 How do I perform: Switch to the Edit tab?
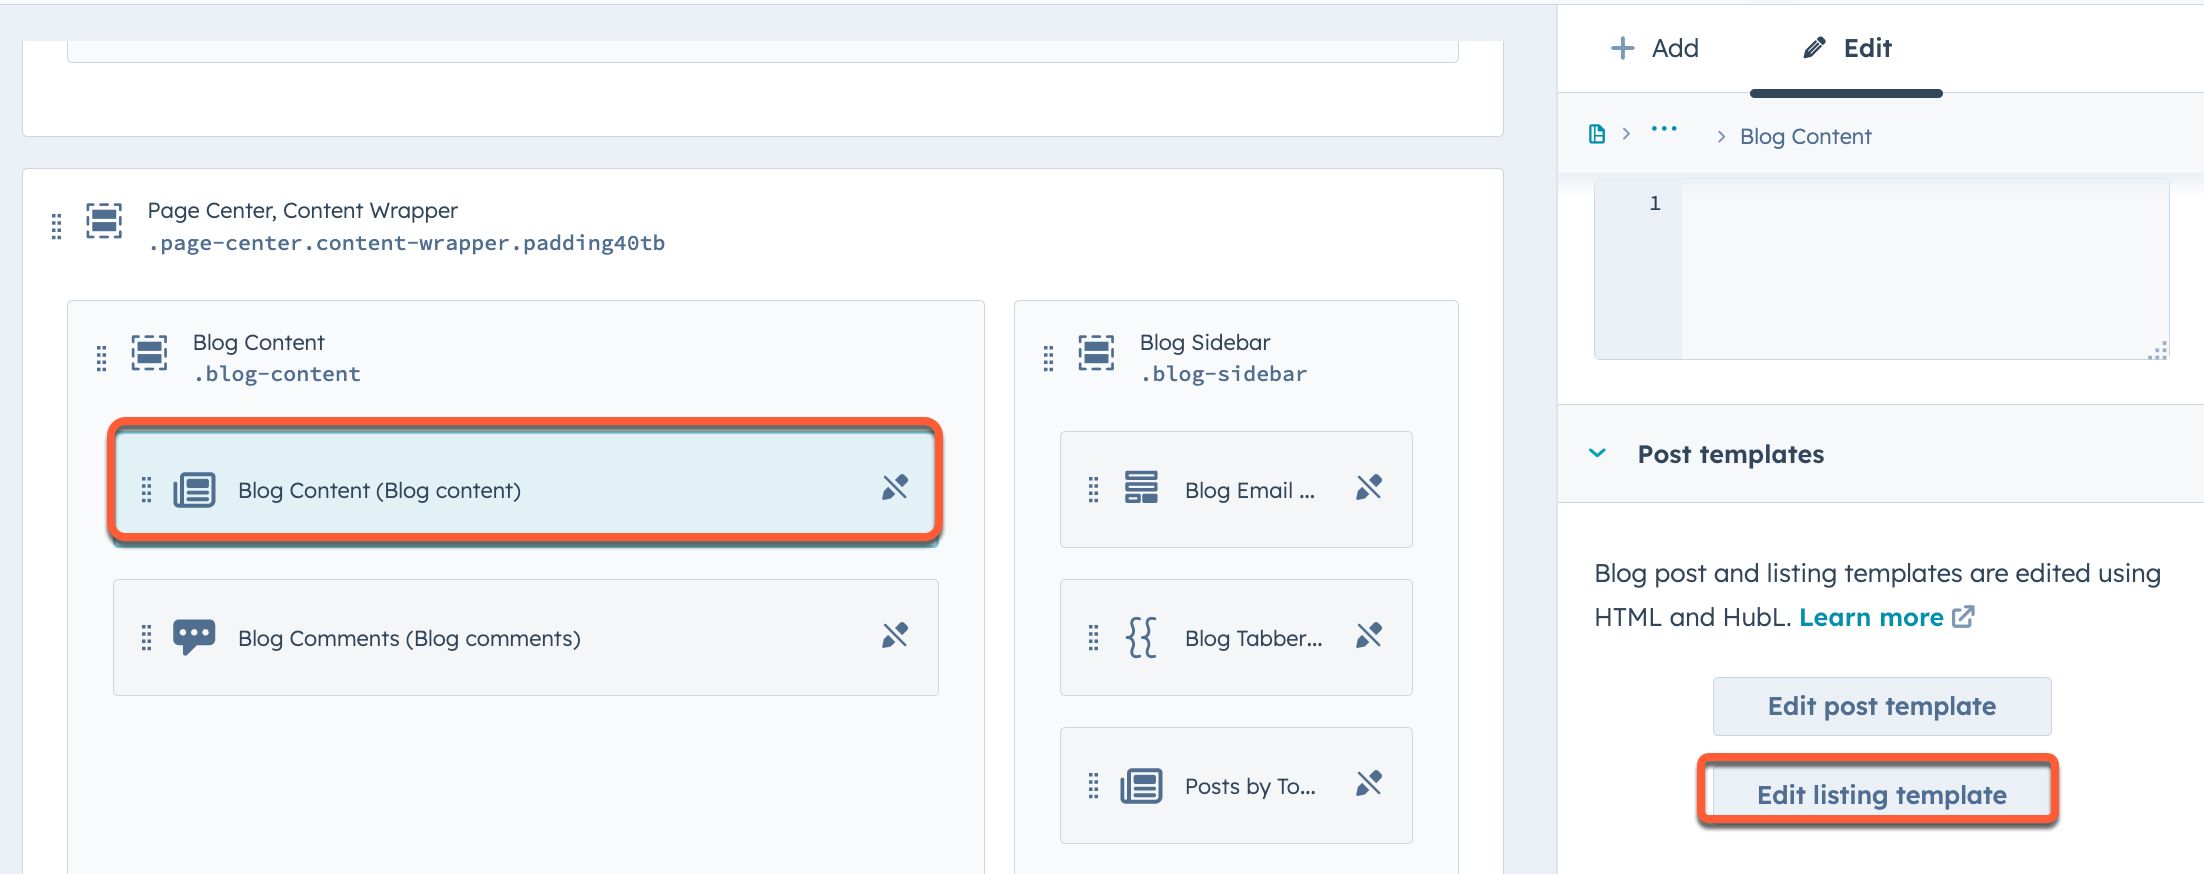click(1846, 48)
